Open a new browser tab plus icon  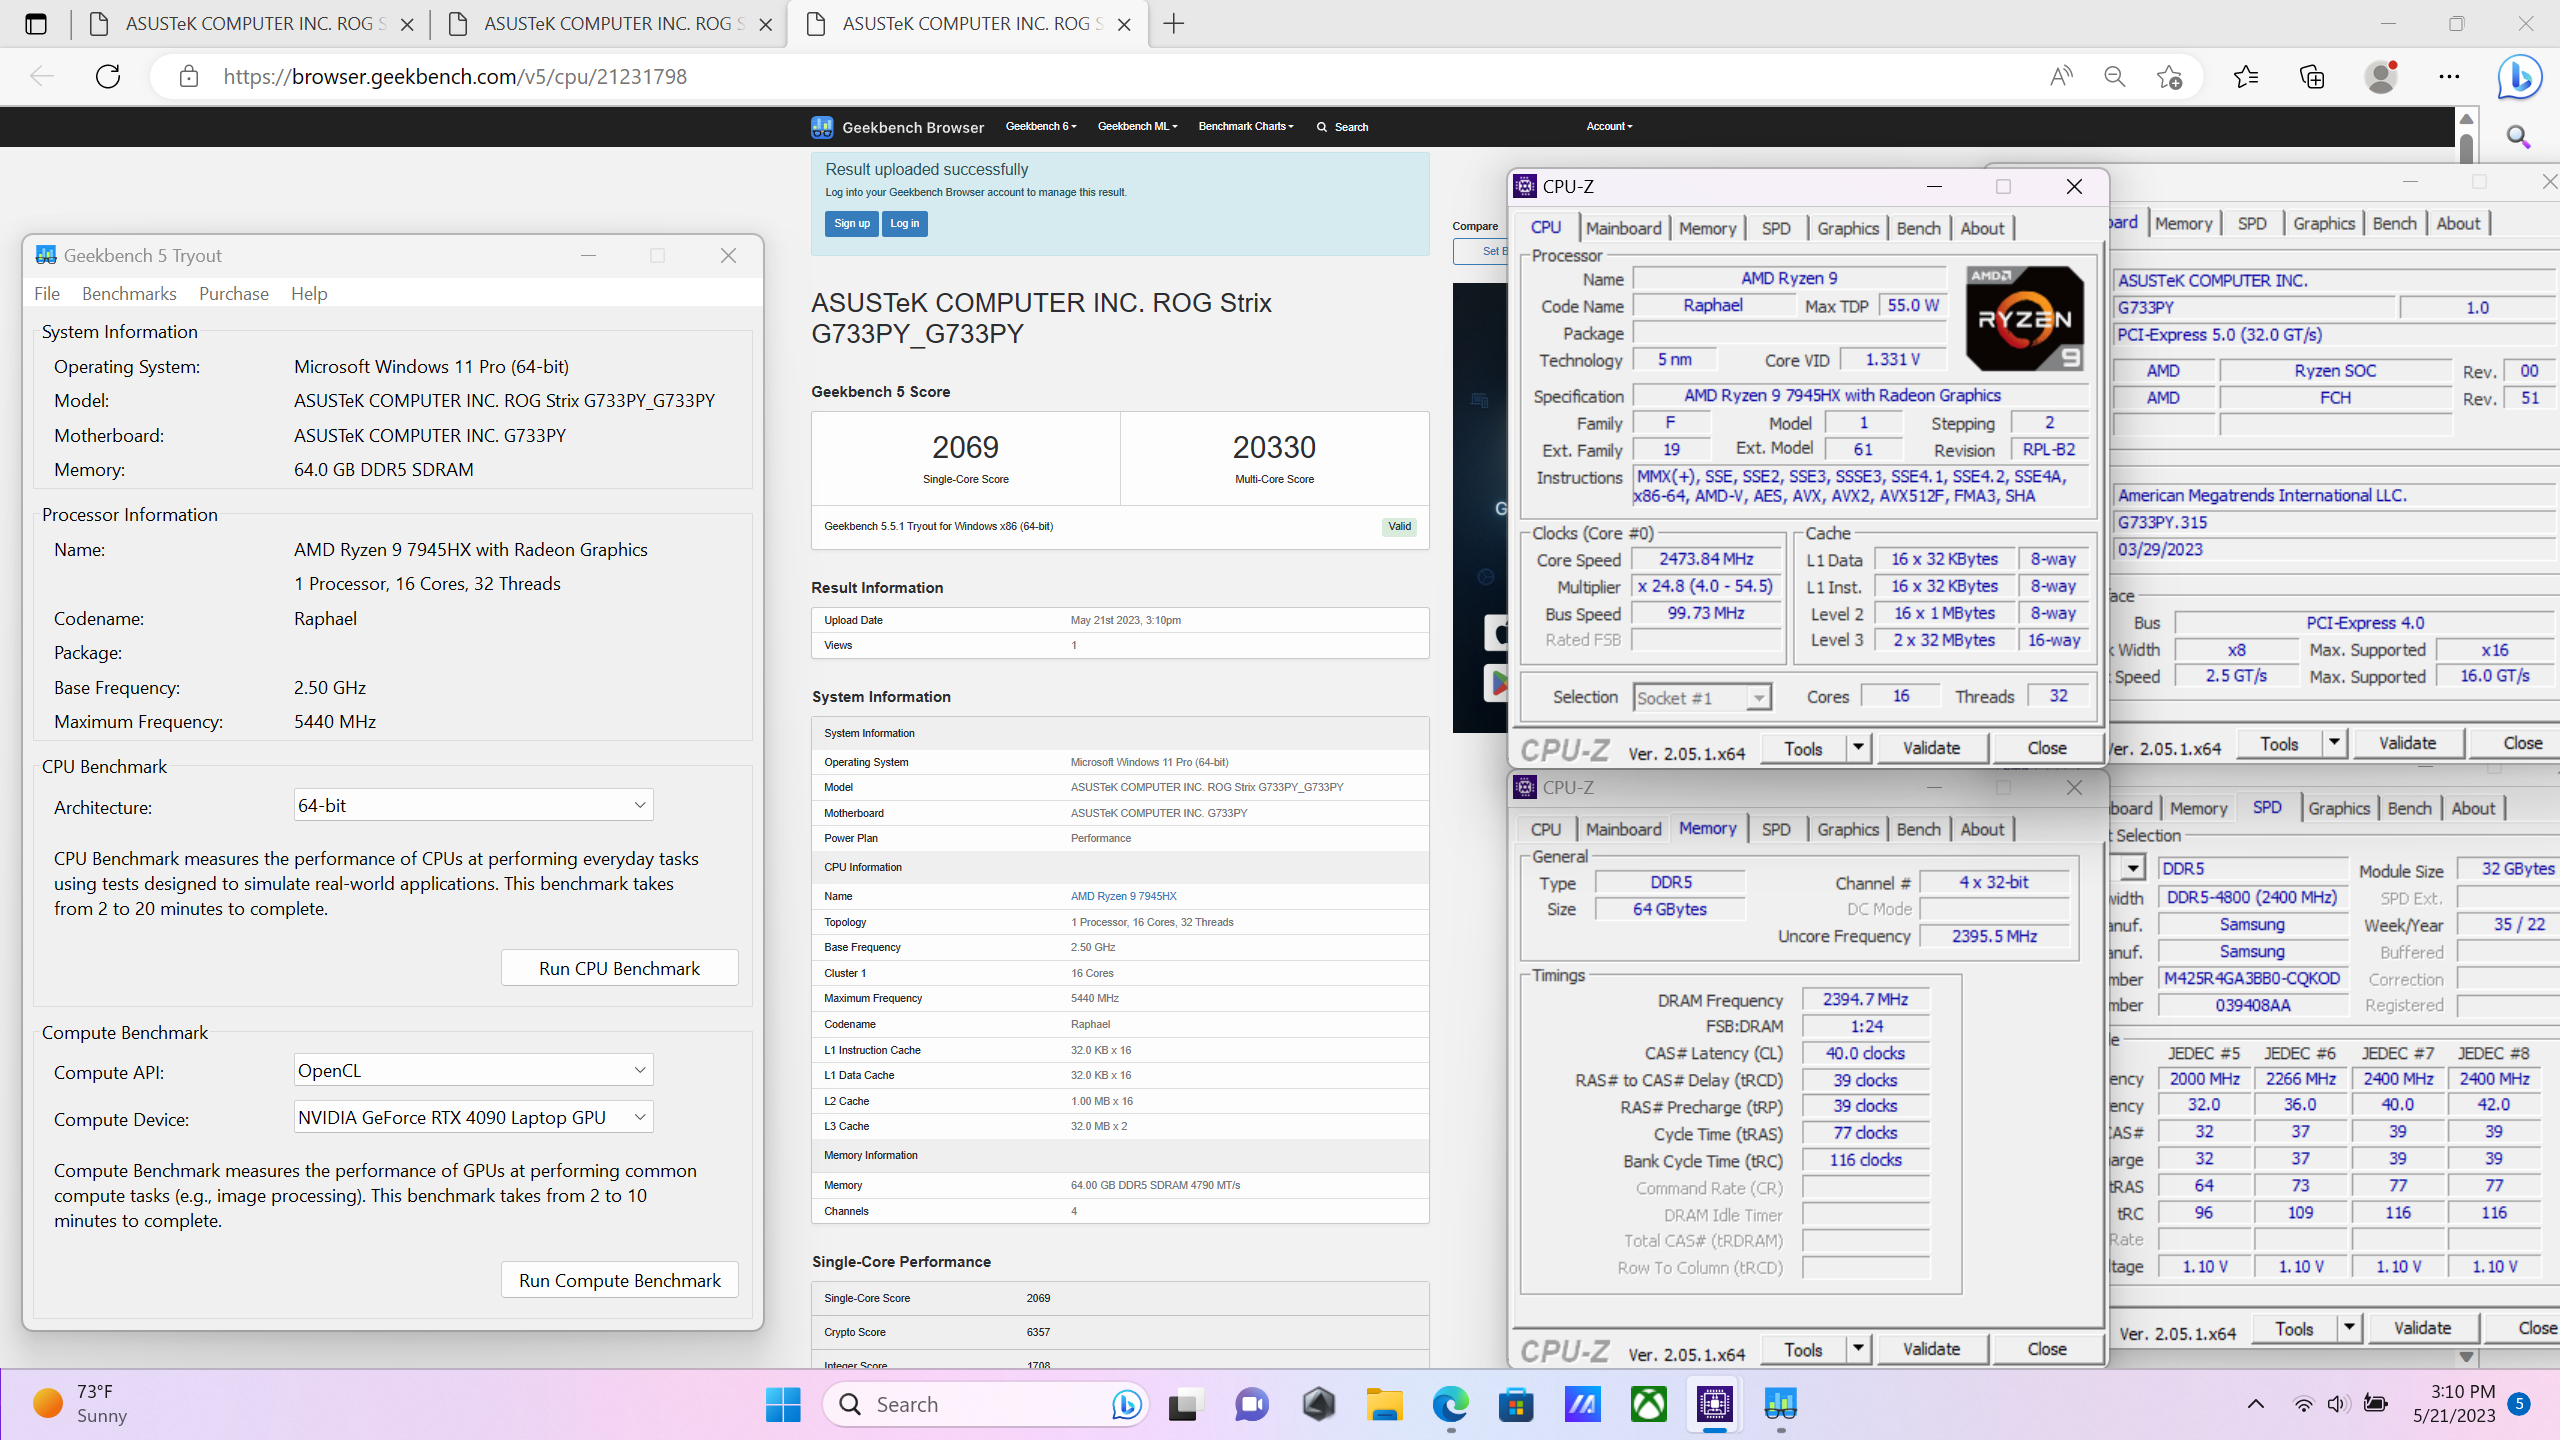(1174, 24)
